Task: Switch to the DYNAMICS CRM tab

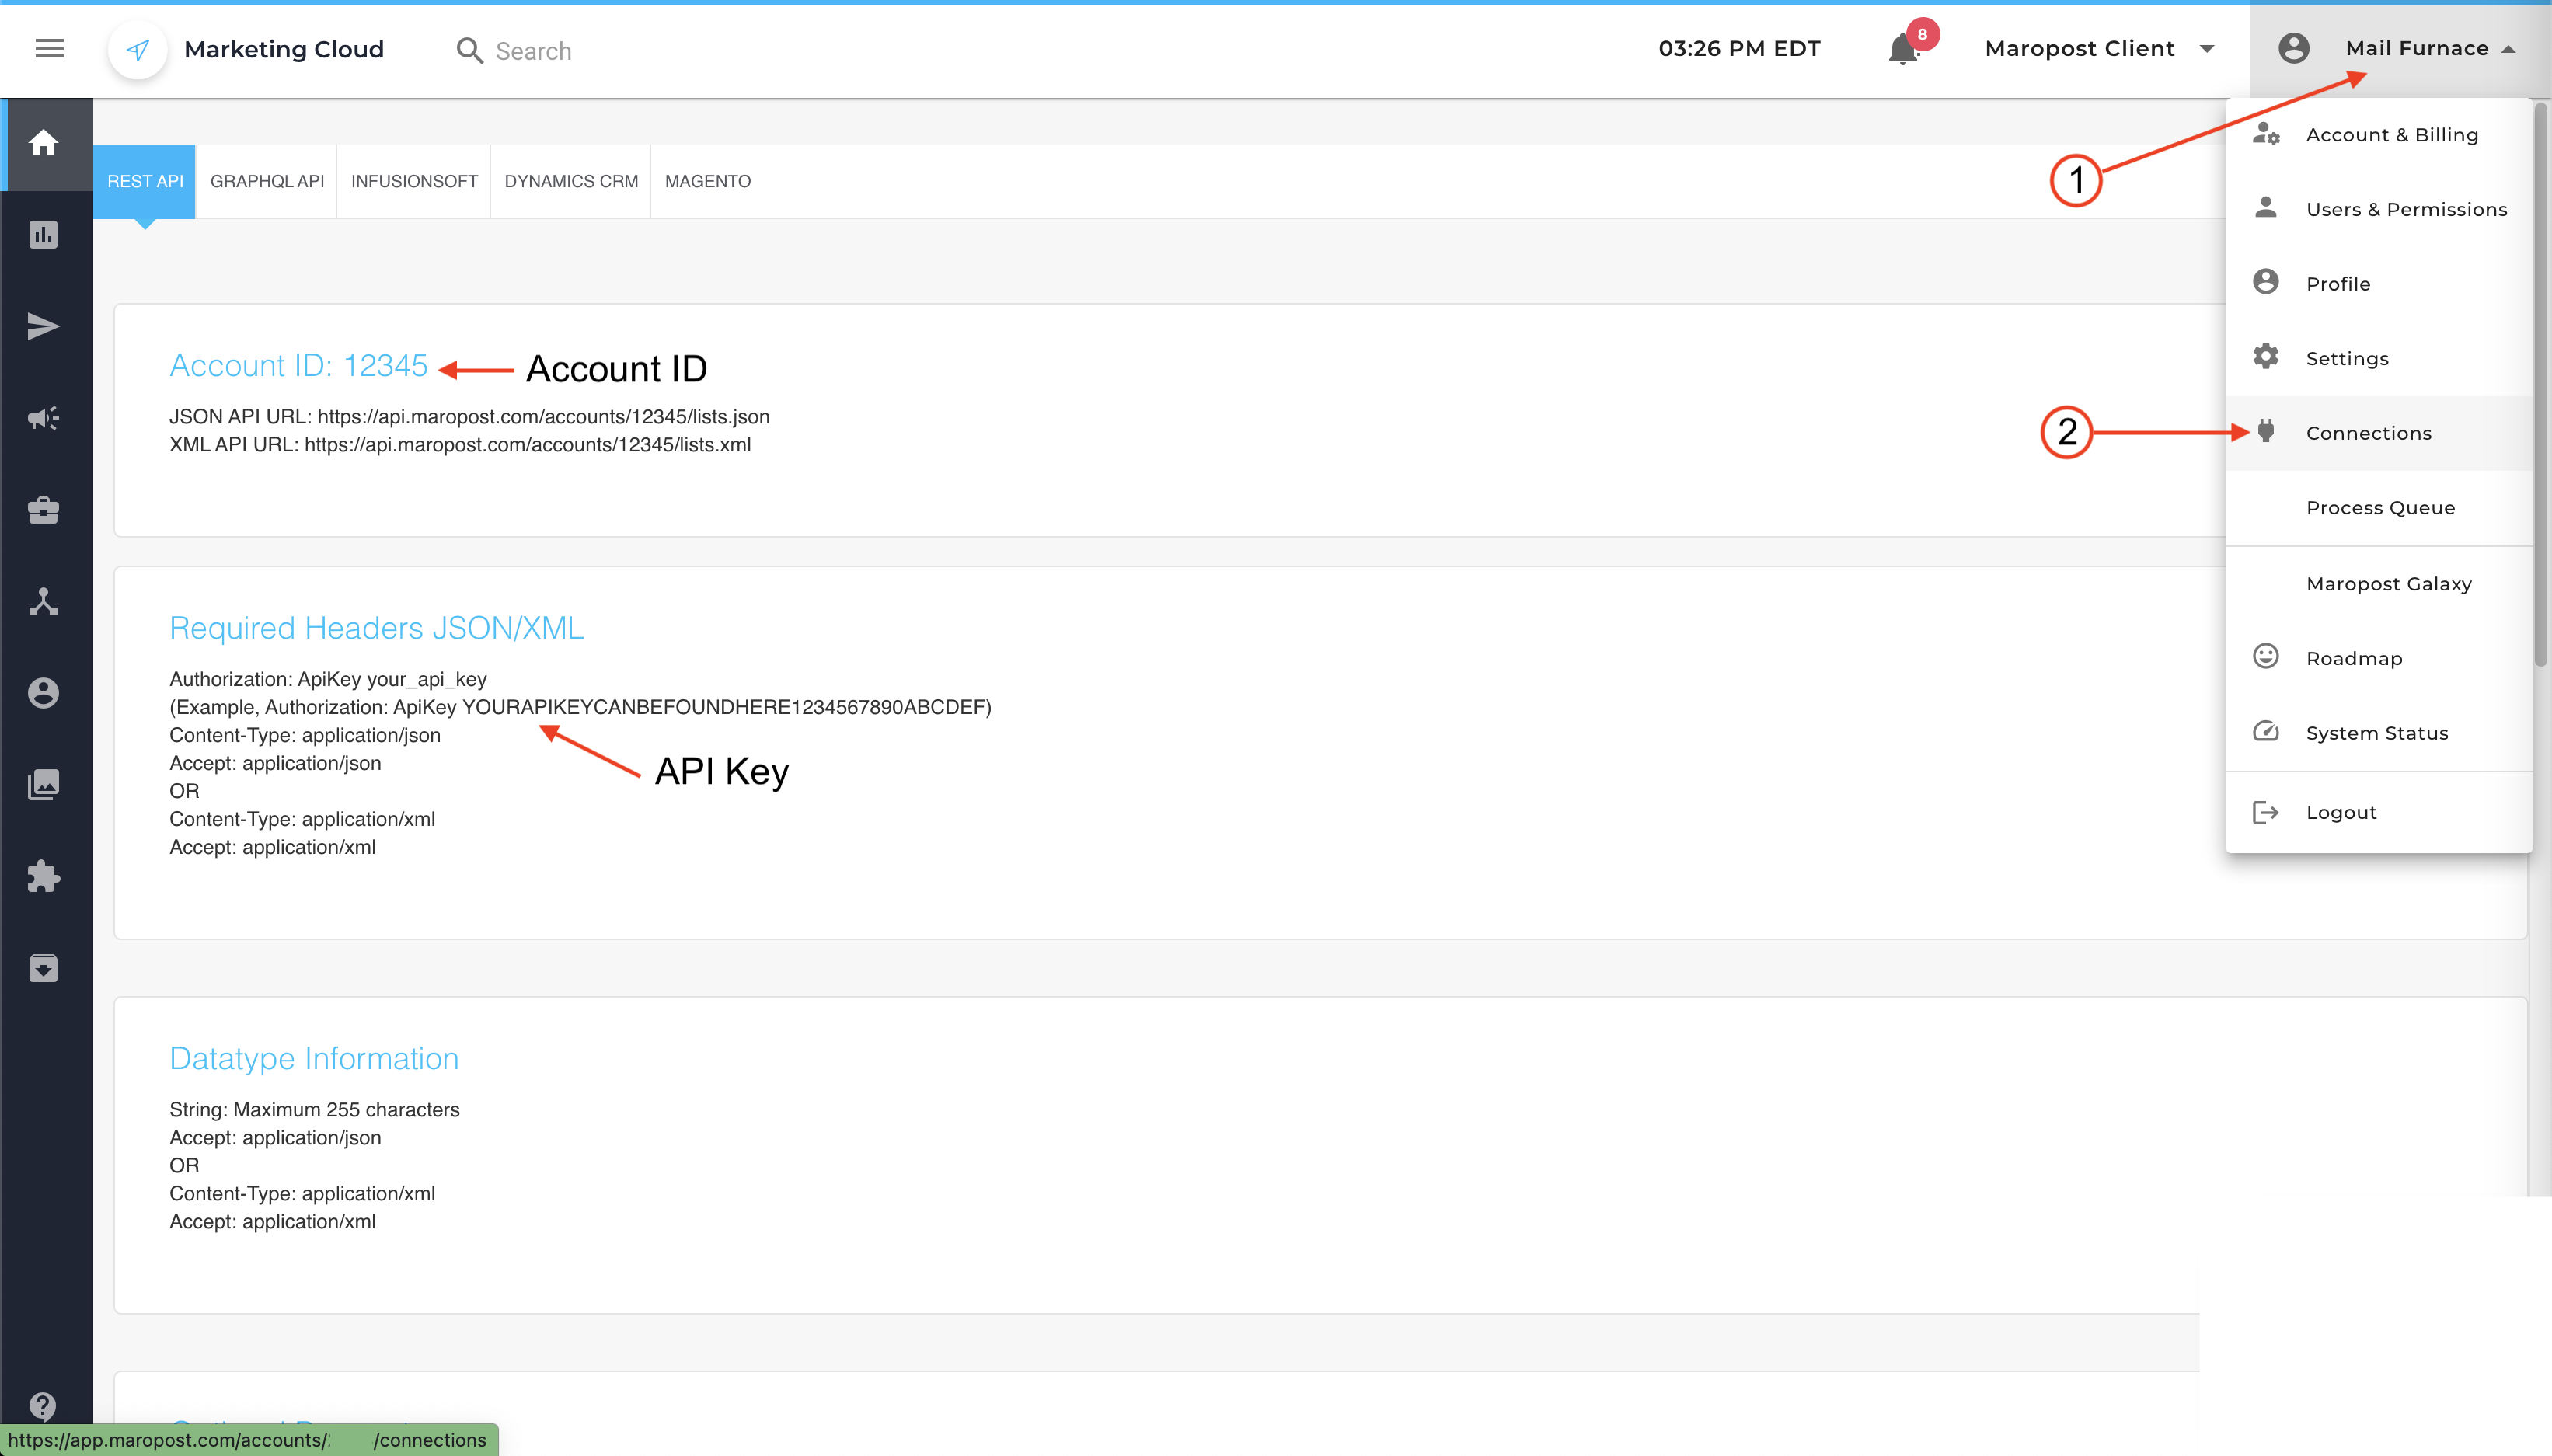Action: point(571,181)
